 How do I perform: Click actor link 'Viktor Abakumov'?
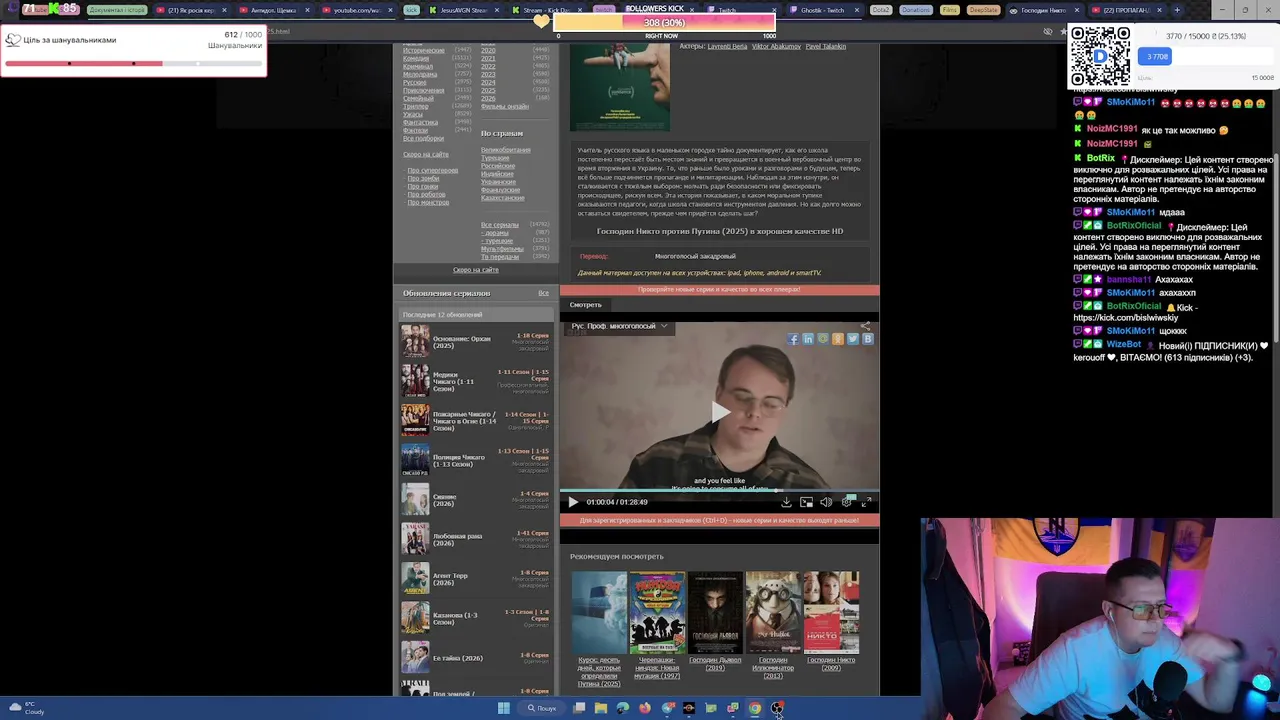click(776, 46)
